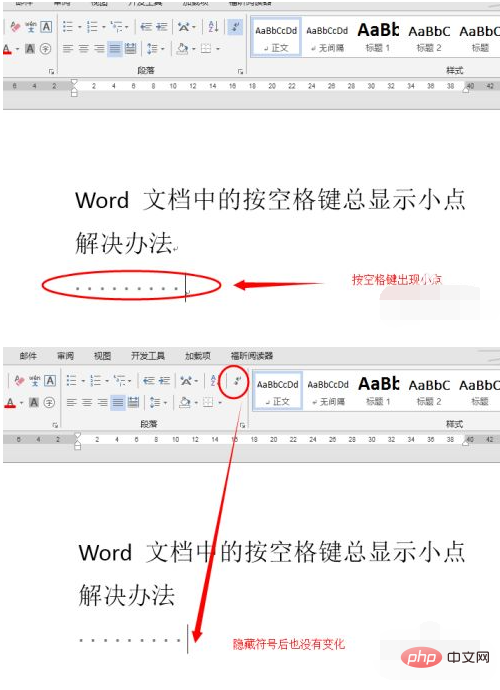Apply 正文 style in upper ribbon
The height and width of the screenshot is (690, 500).
276,37
